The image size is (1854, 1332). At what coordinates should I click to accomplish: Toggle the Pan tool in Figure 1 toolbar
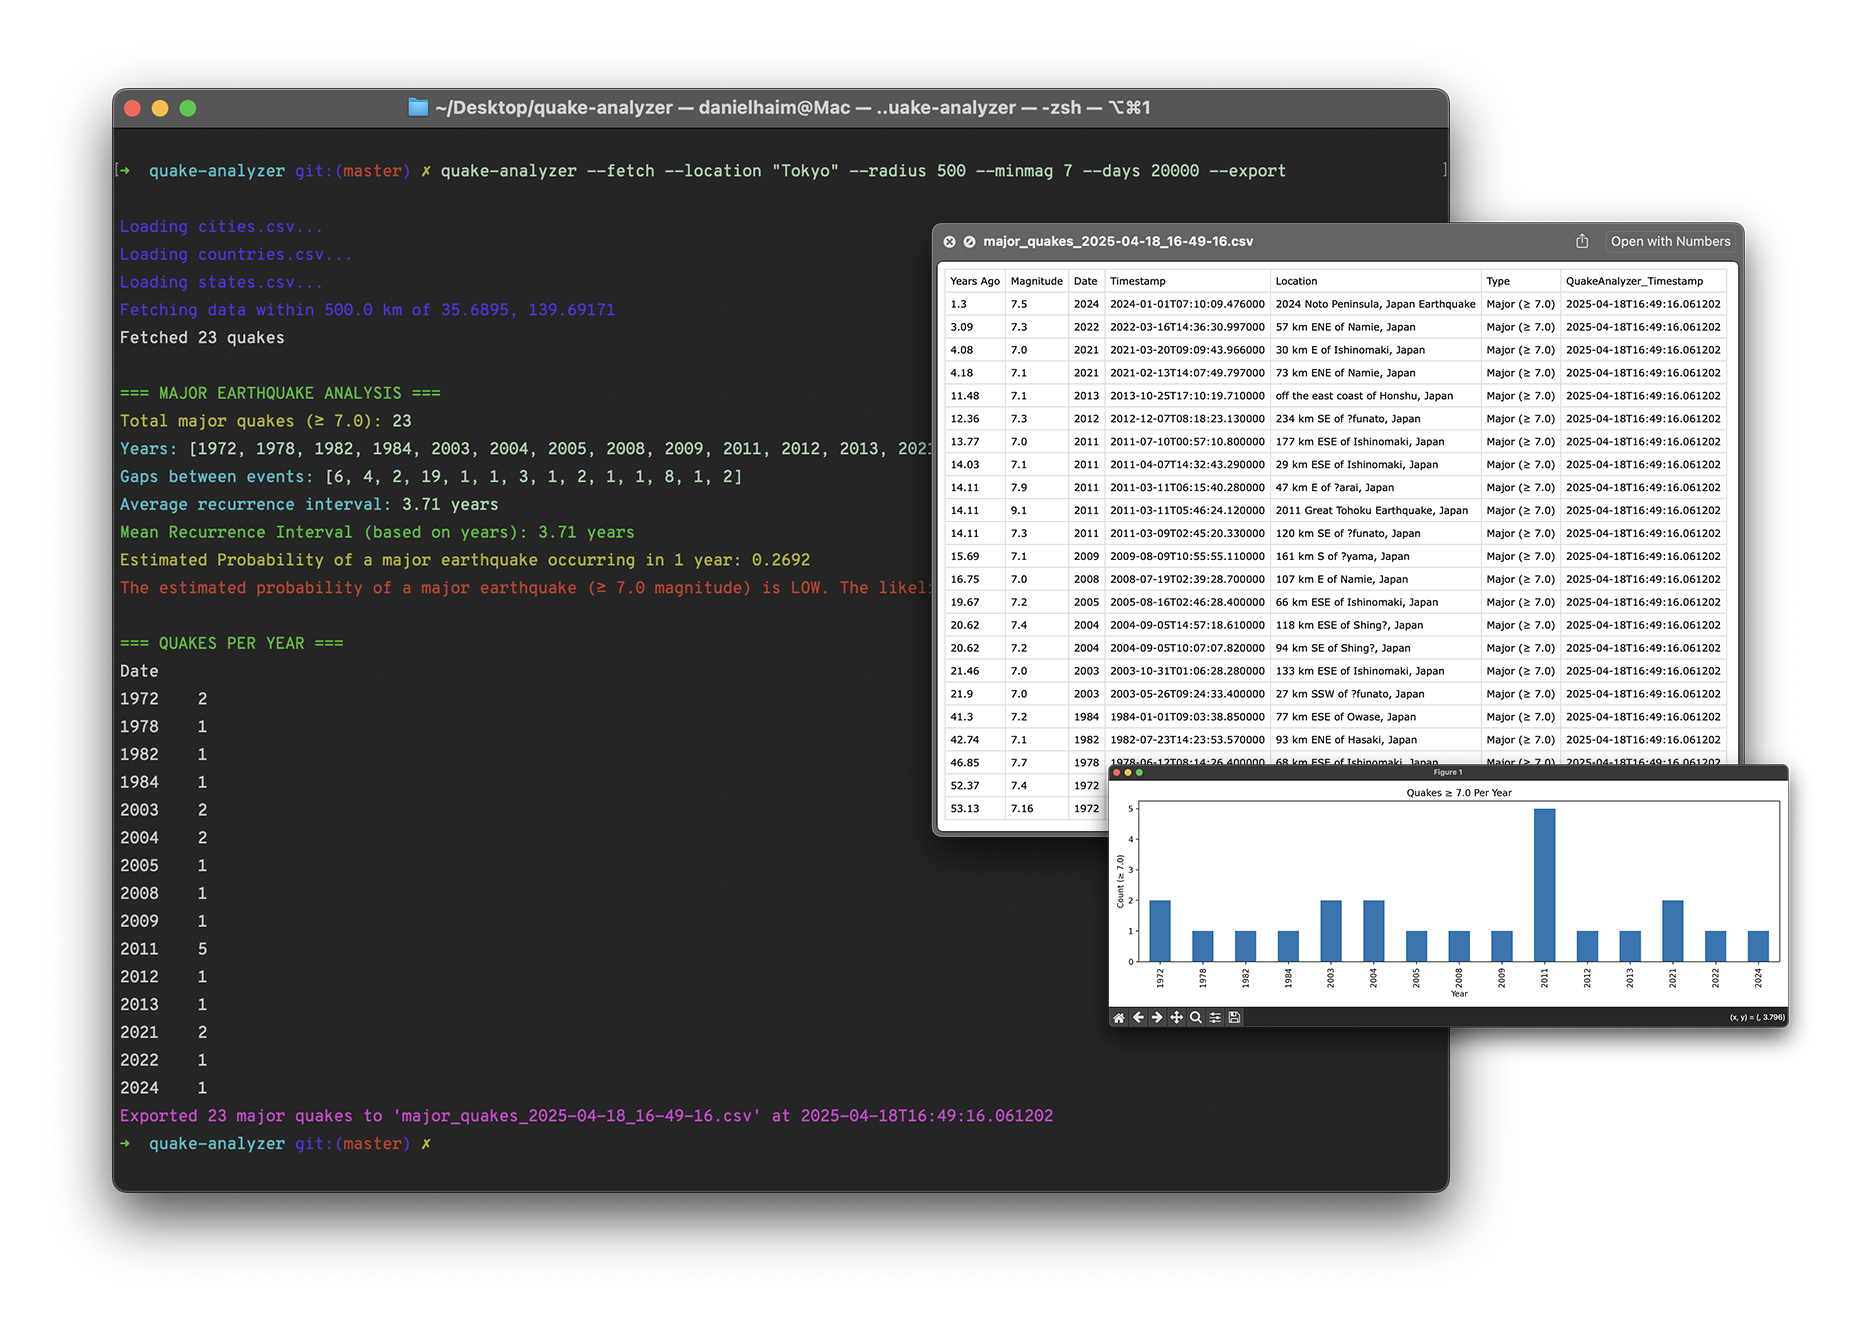click(x=1177, y=1018)
